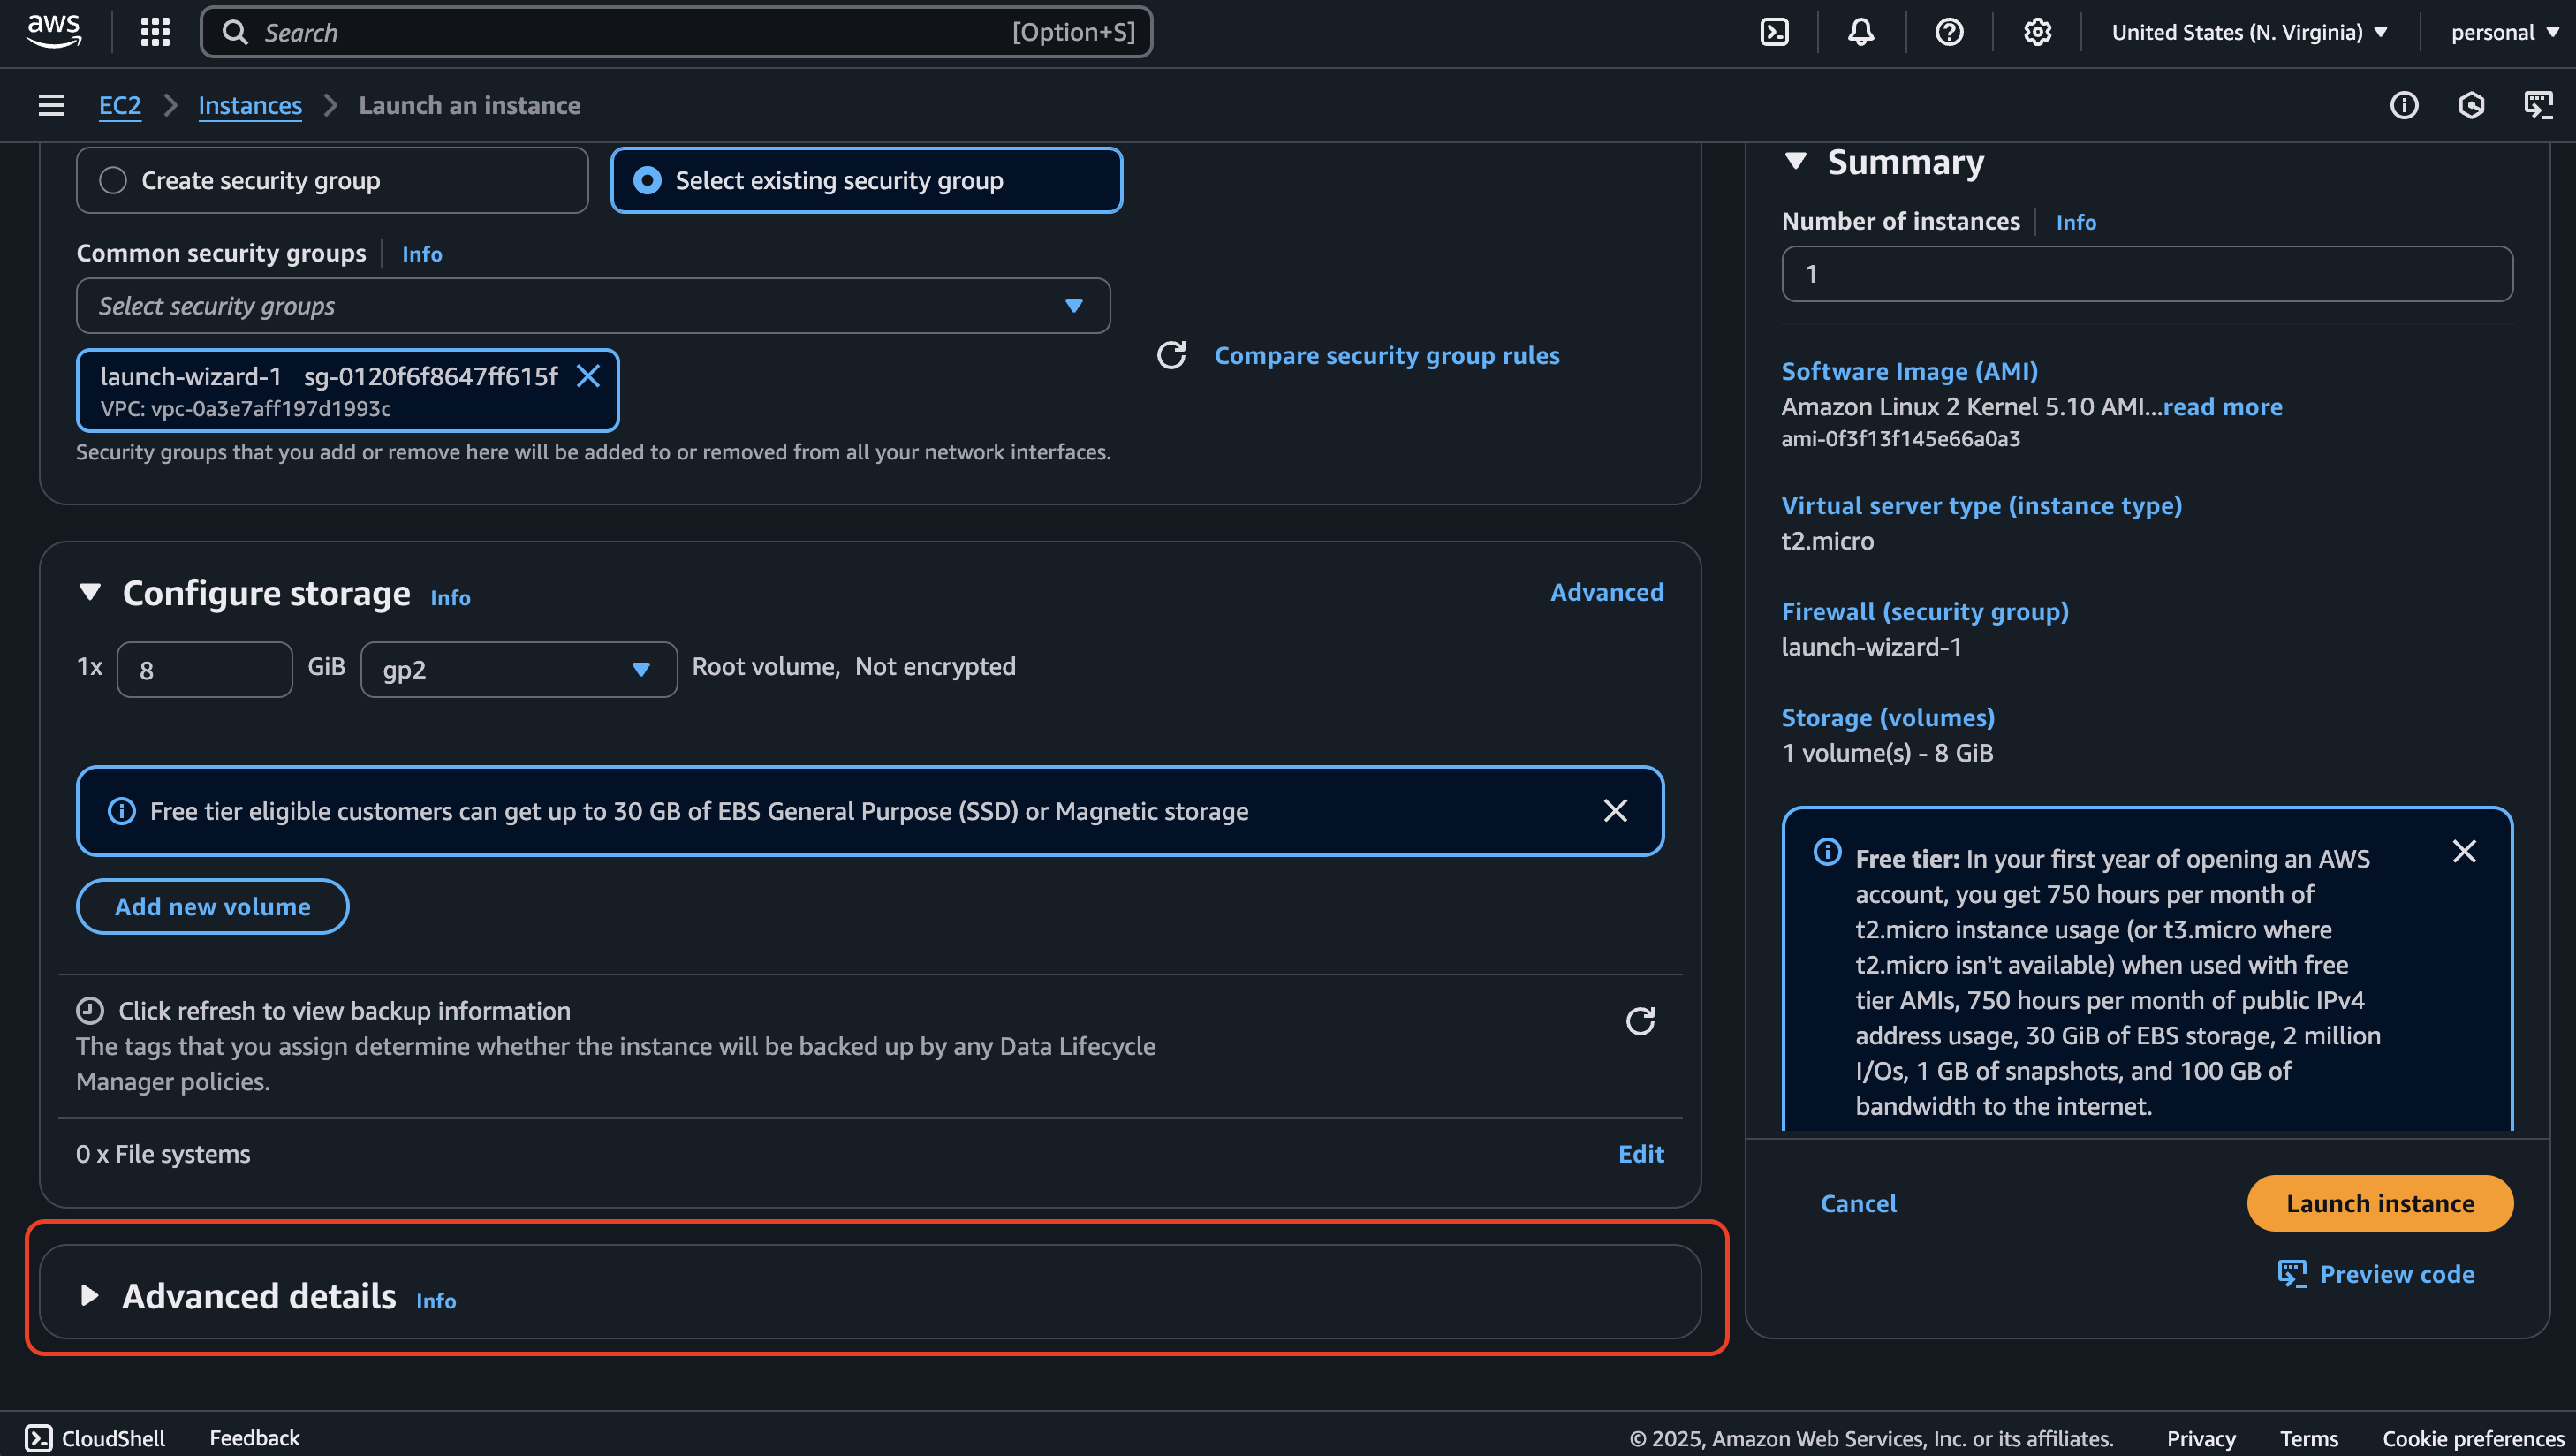This screenshot has width=2576, height=1456.
Task: Open the info panel circle icon in breadcrumb bar
Action: pyautogui.click(x=2404, y=105)
